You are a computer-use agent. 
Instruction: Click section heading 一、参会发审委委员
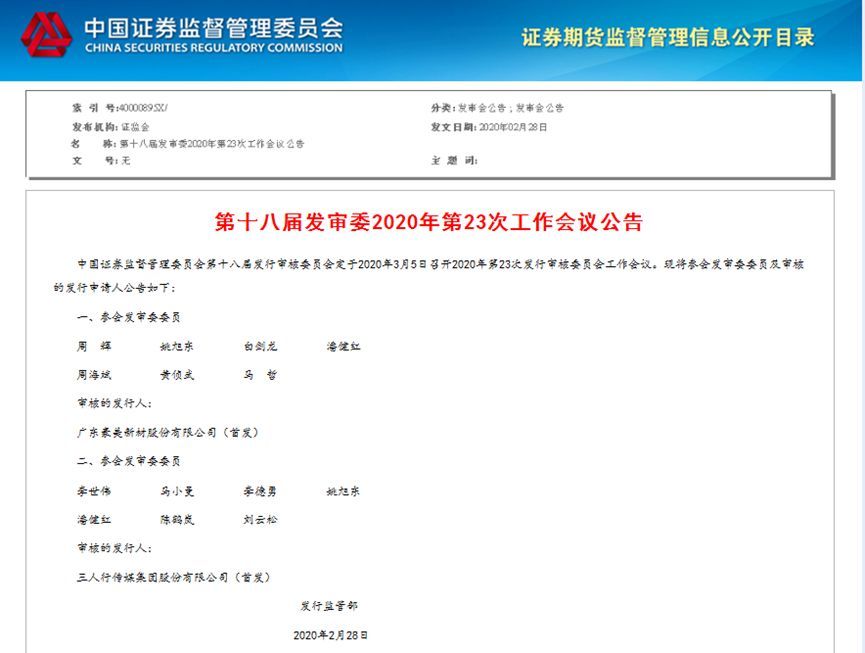[x=129, y=317]
